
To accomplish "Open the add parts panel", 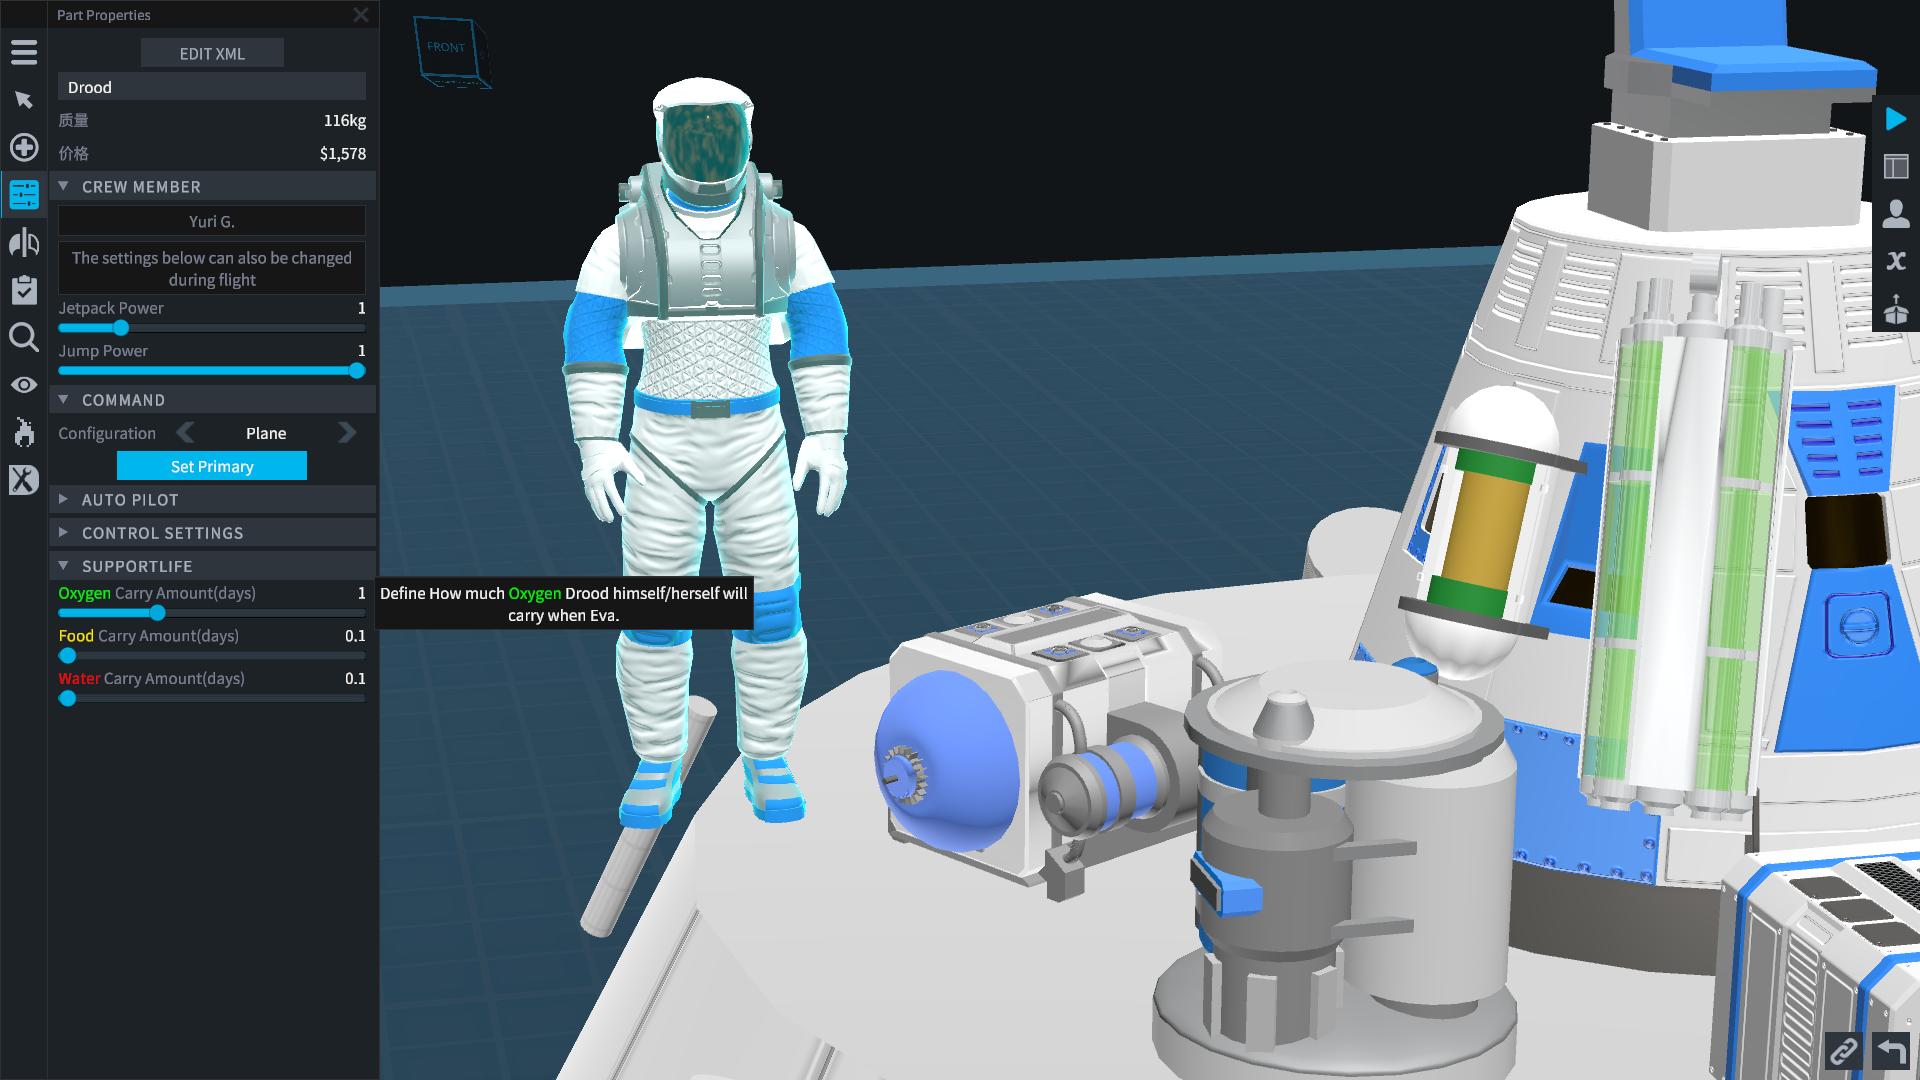I will tap(24, 148).
